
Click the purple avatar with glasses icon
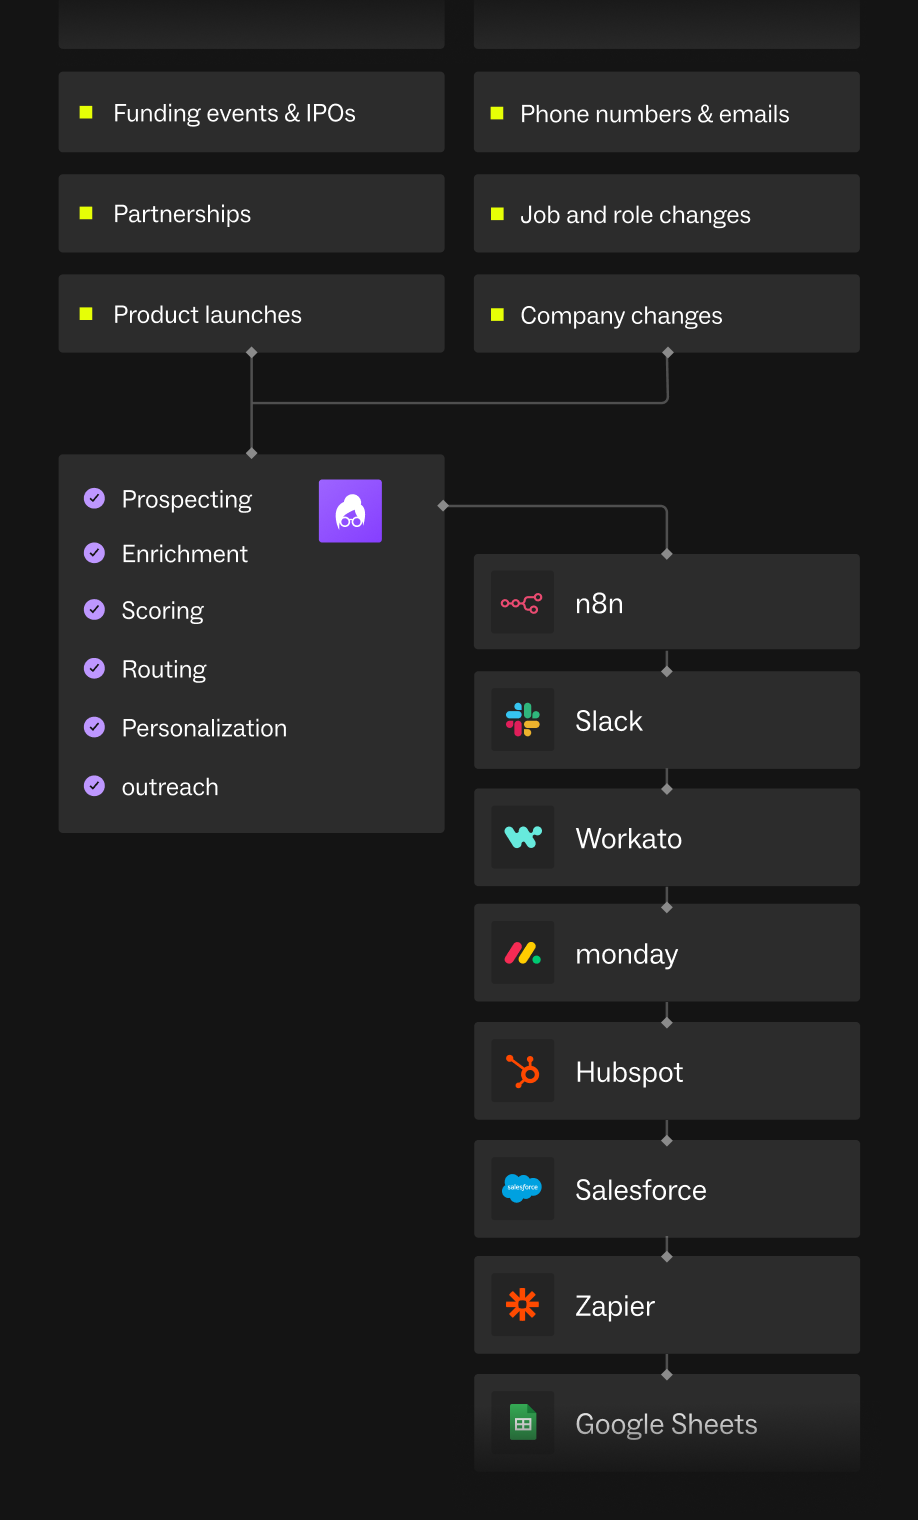[x=350, y=511]
